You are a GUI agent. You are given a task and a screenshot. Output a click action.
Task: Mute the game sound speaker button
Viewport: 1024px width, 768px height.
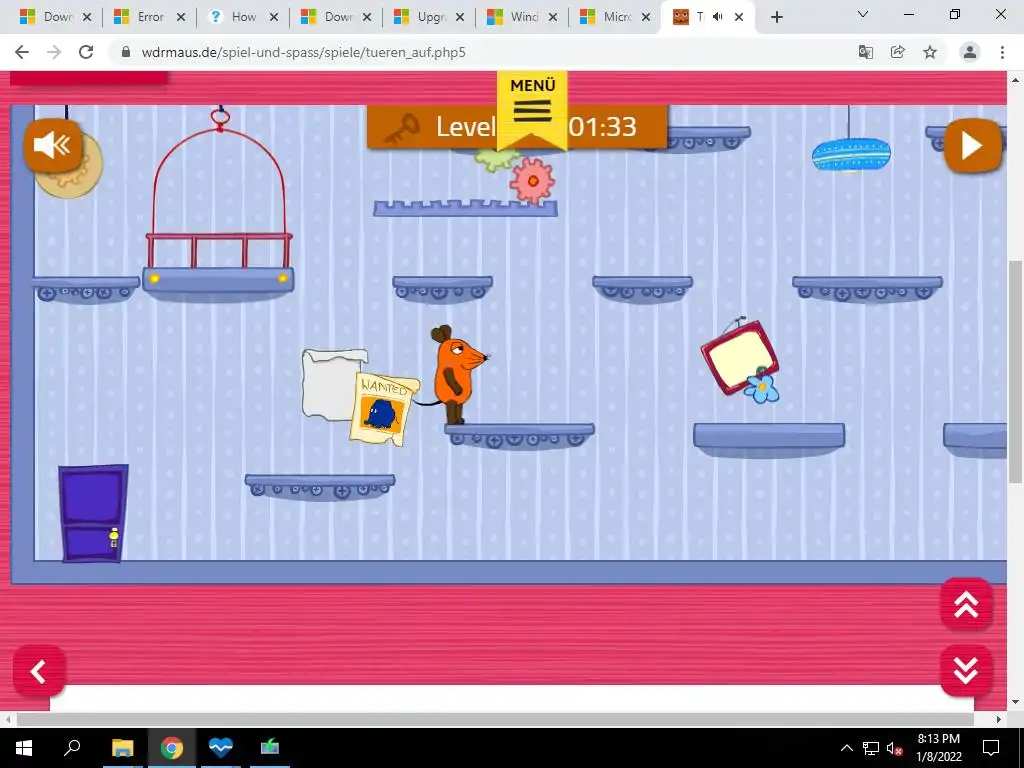click(53, 146)
